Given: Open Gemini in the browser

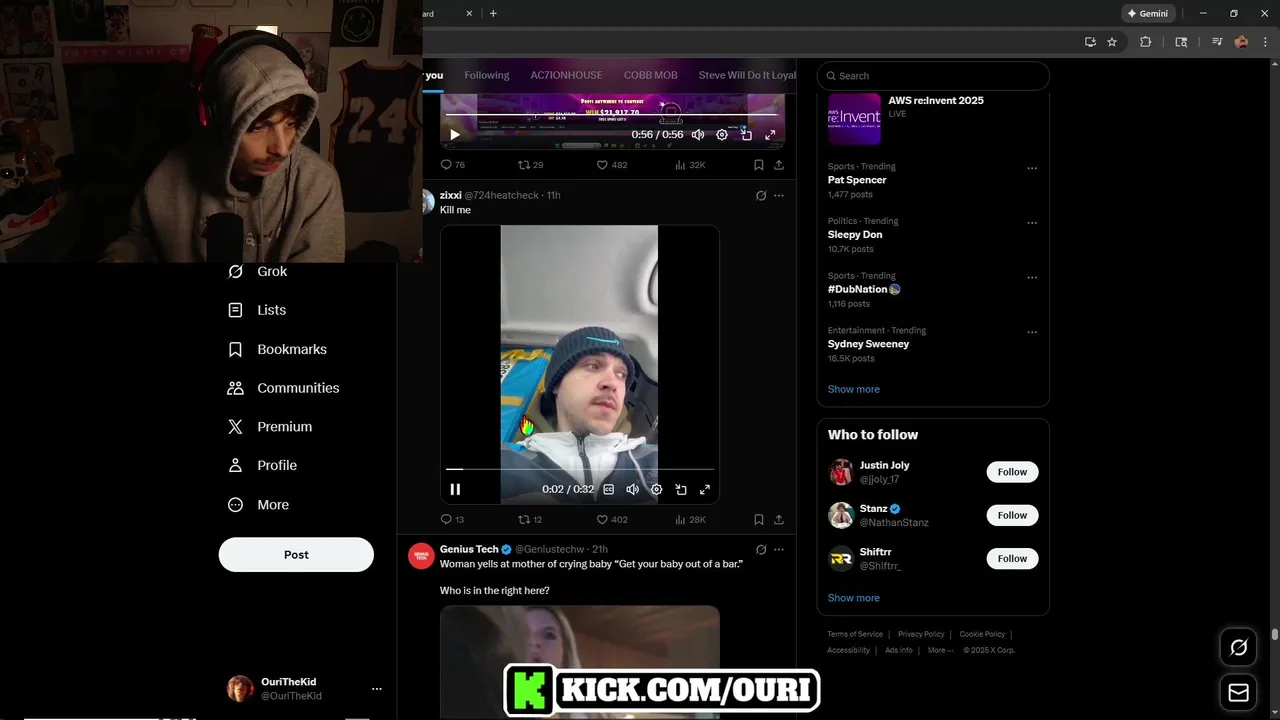Looking at the screenshot, I should tap(1148, 13).
